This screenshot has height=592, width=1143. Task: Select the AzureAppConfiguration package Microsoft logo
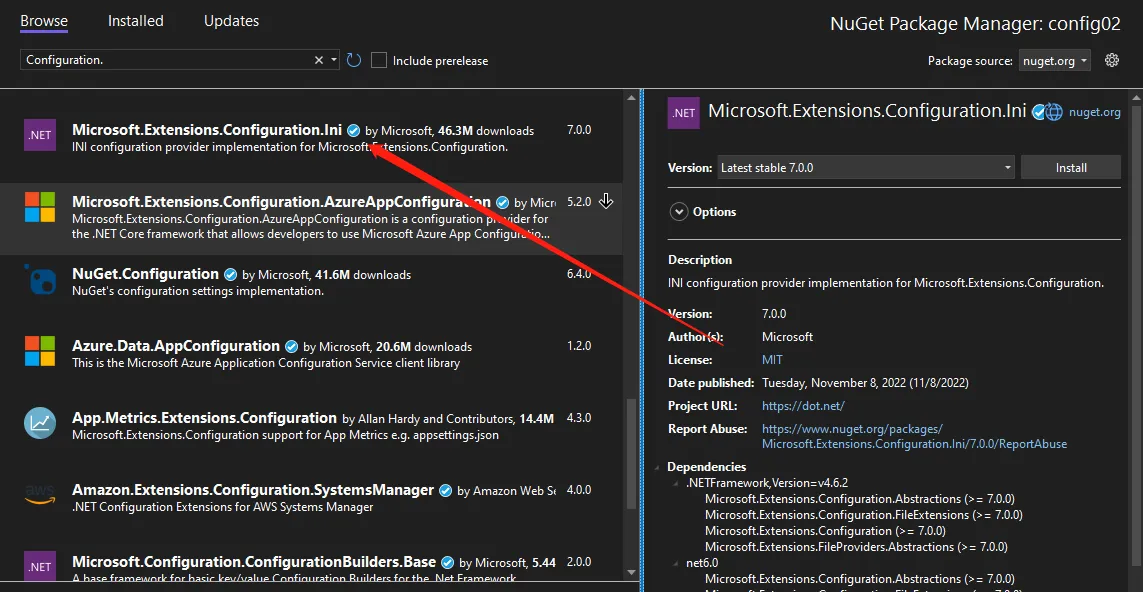coord(39,207)
